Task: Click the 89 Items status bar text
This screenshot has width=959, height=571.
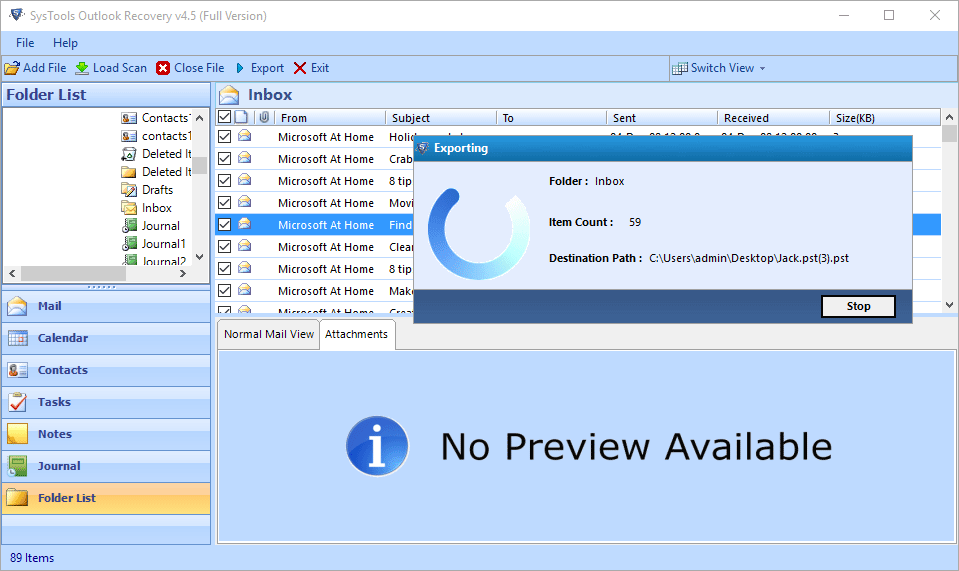Action: (x=32, y=558)
